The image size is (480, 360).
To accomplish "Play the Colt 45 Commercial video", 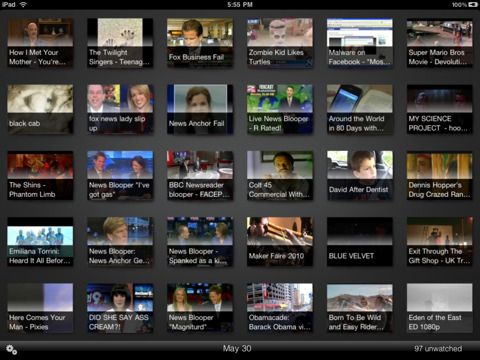I will [x=280, y=176].
